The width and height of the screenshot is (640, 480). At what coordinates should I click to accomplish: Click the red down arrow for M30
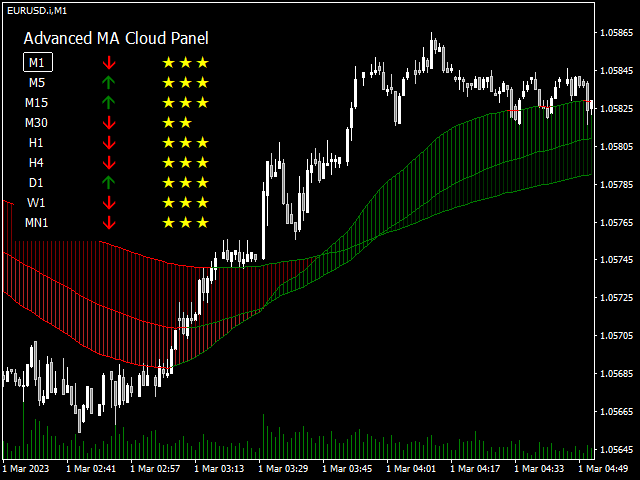coord(109,123)
